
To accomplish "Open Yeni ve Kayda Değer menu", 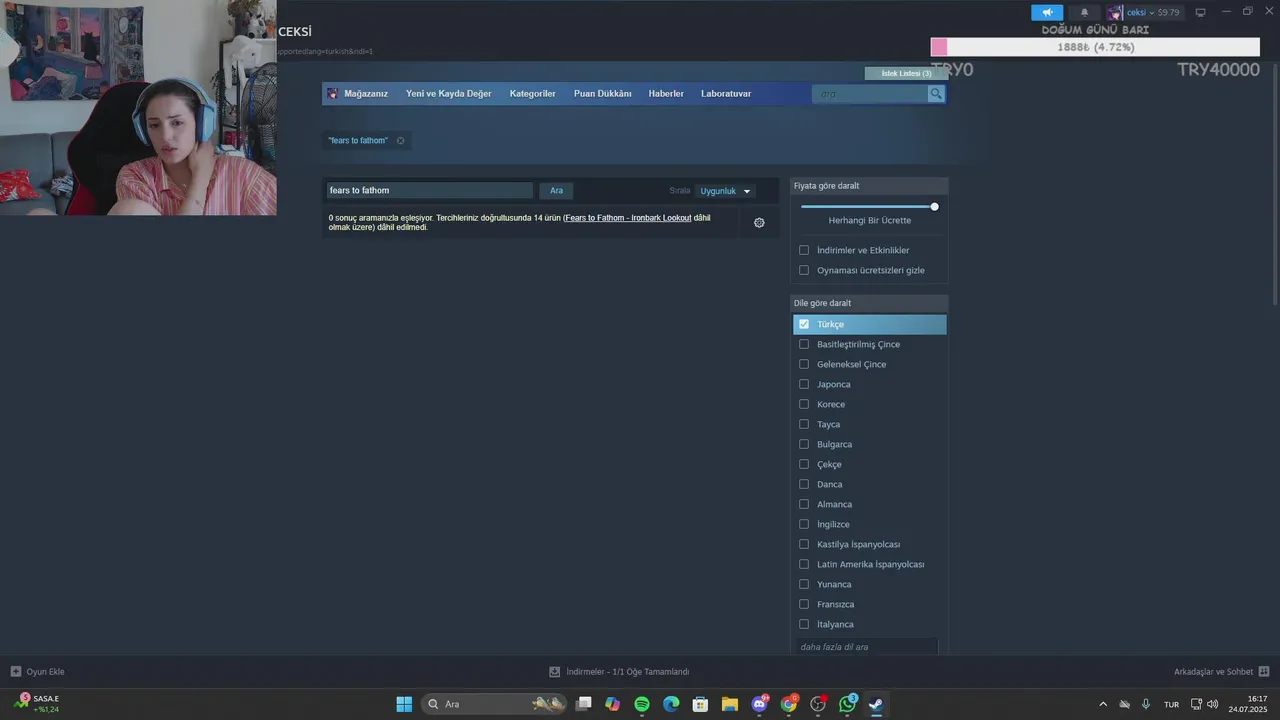I will [x=448, y=94].
